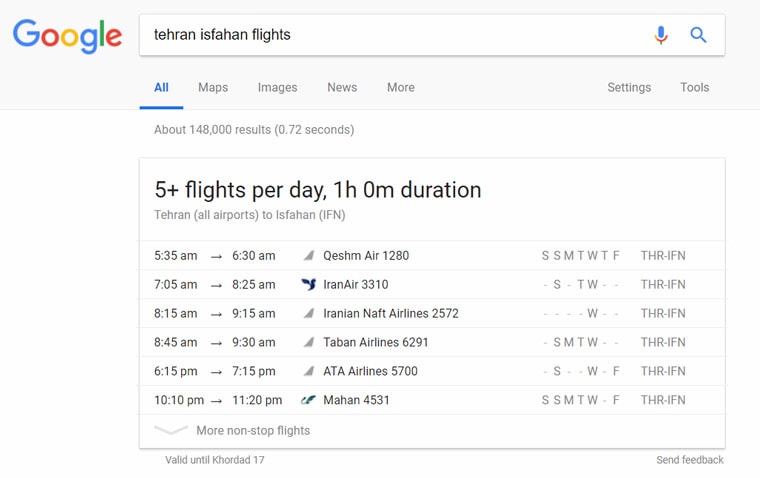Open the More search categories dropdown

(x=400, y=87)
